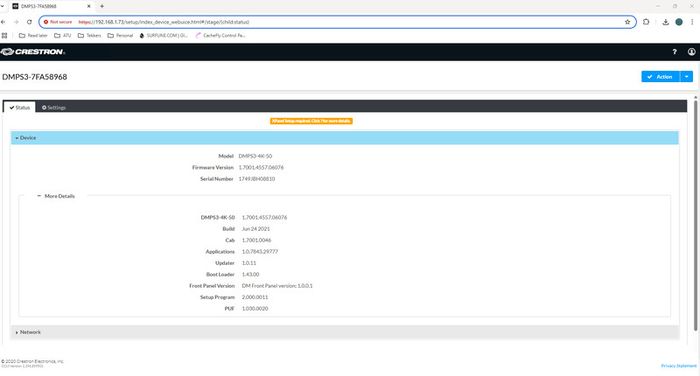Open the user account icon in Crestron header
Image resolution: width=700 pixels, height=376 pixels.
[691, 52]
